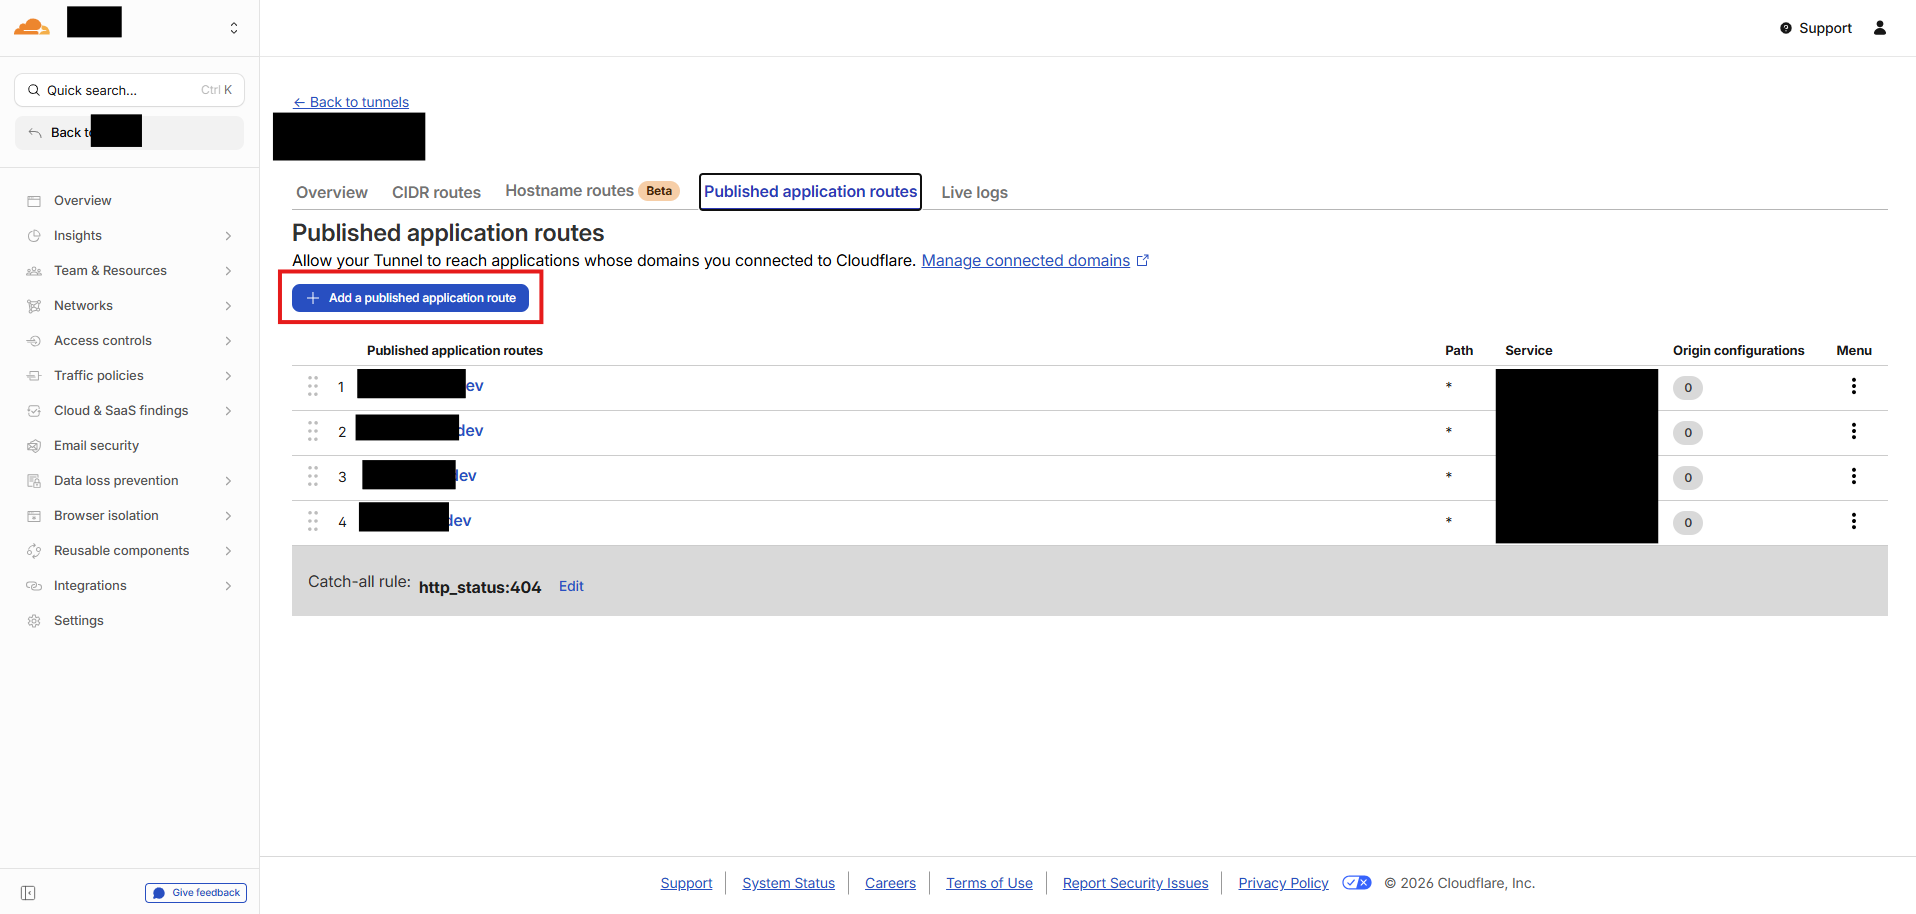
Task: Click the user profile icon
Action: point(1880,28)
